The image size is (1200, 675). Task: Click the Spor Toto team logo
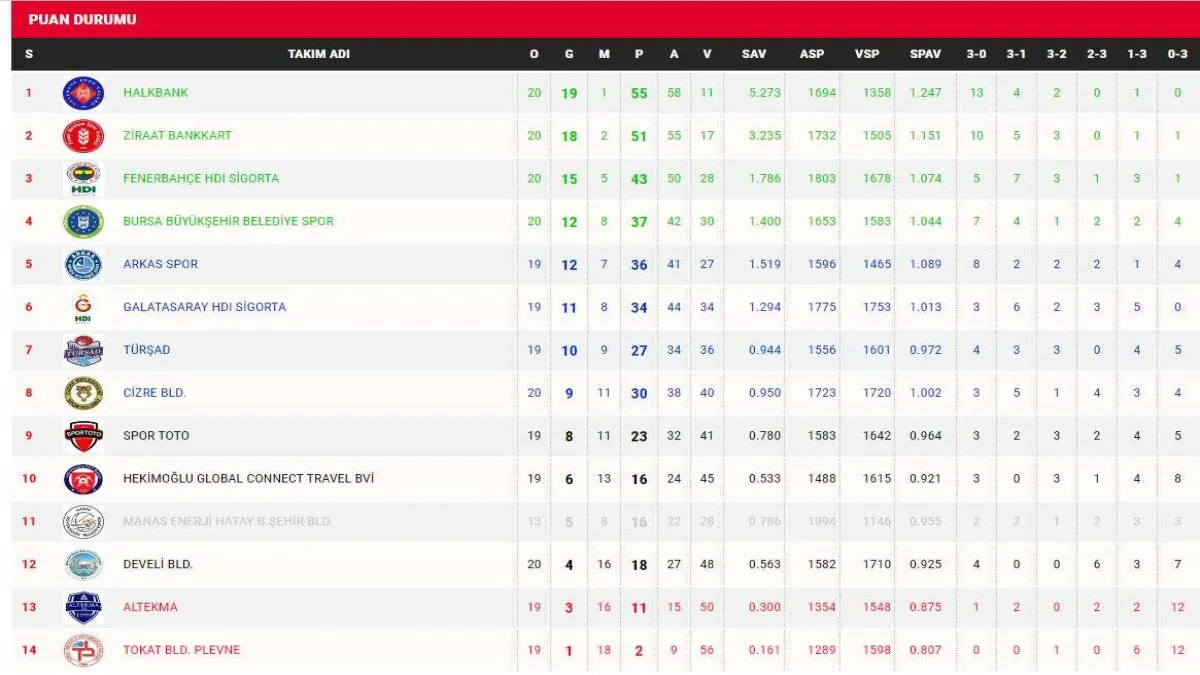pyautogui.click(x=83, y=436)
